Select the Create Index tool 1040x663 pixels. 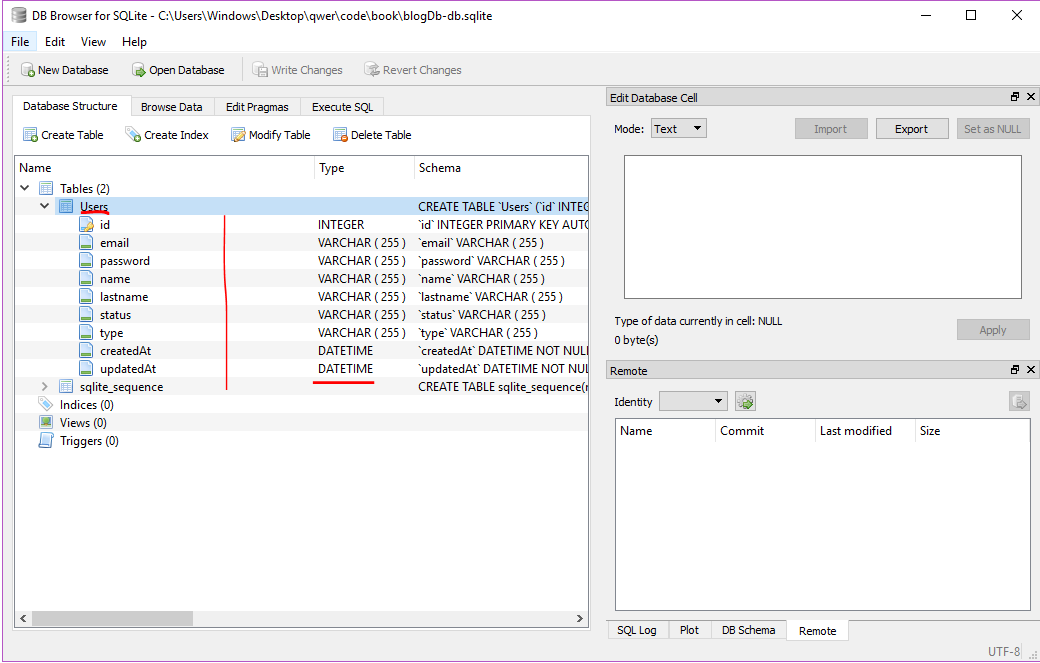(x=167, y=134)
